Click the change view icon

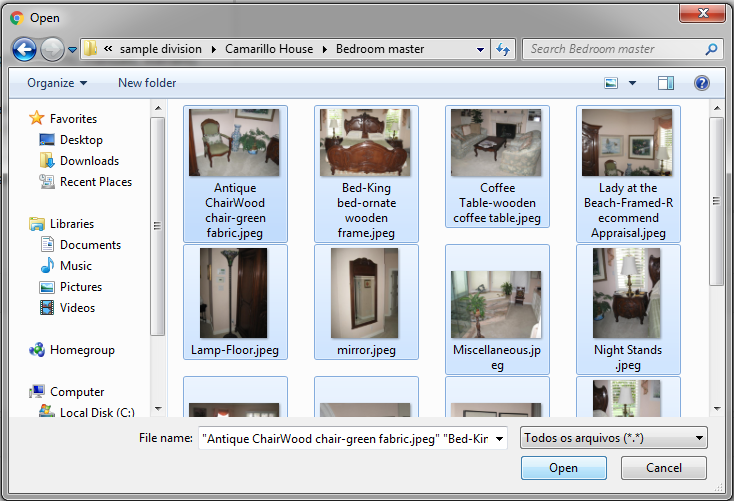click(x=611, y=83)
